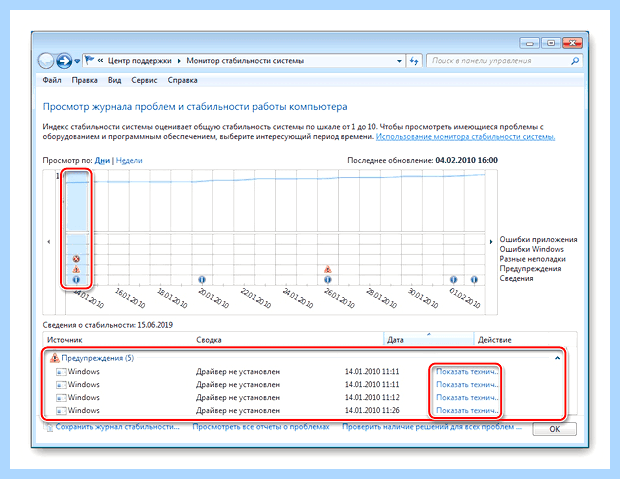Click "Драйвер не установлен" in the 11:12 row
620x479 pixels.
(238, 398)
